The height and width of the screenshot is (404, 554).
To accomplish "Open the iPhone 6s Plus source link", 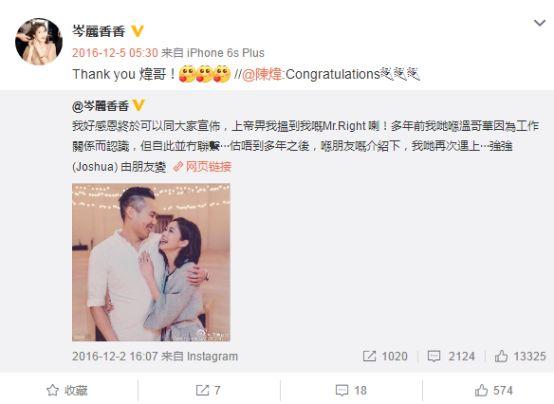I will [x=225, y=53].
